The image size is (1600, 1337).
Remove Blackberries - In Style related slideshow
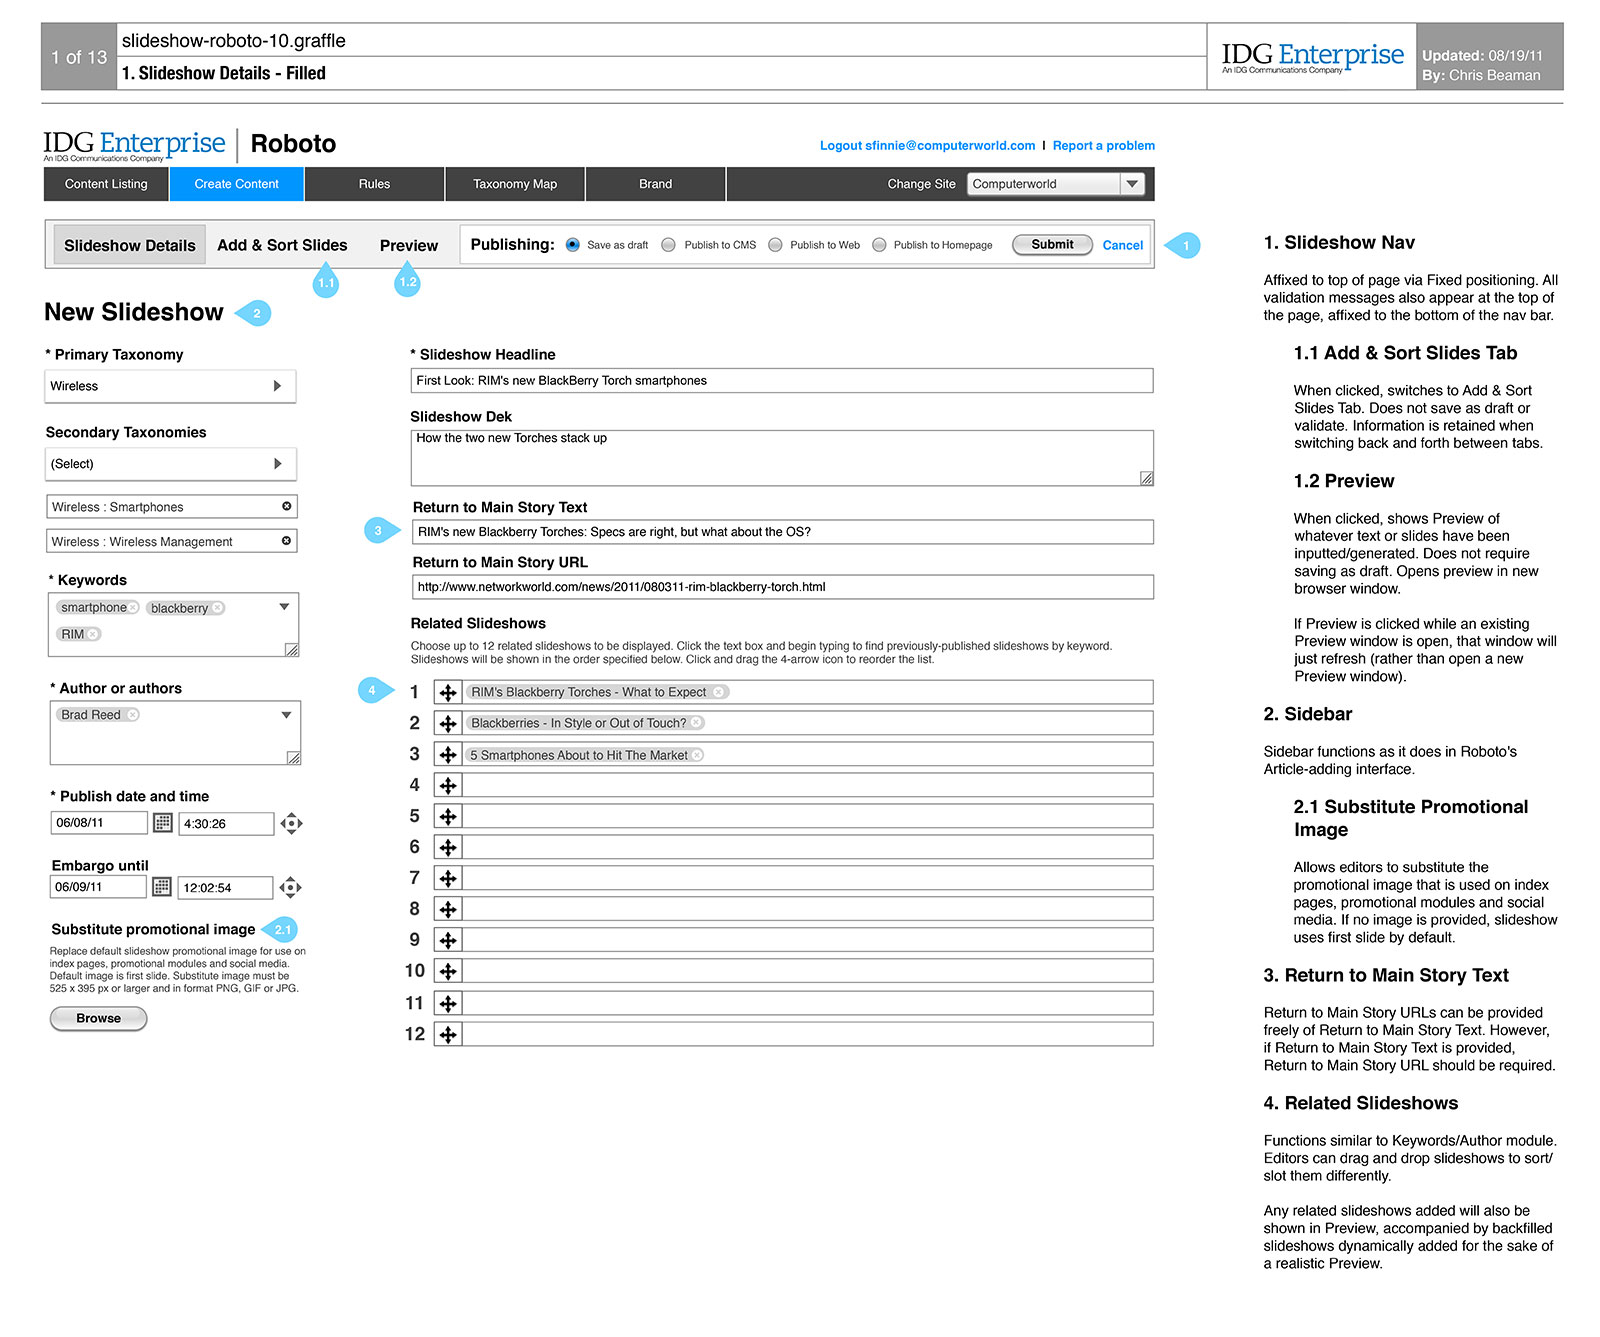point(696,723)
